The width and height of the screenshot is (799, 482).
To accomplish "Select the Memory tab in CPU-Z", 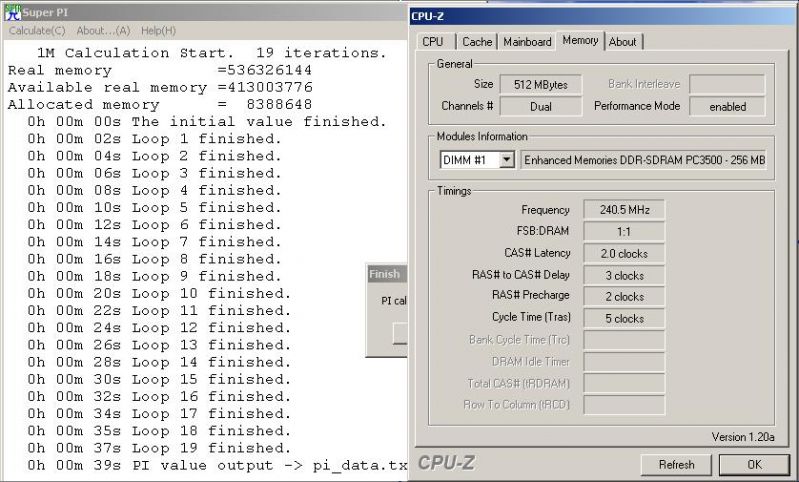I will [x=580, y=40].
